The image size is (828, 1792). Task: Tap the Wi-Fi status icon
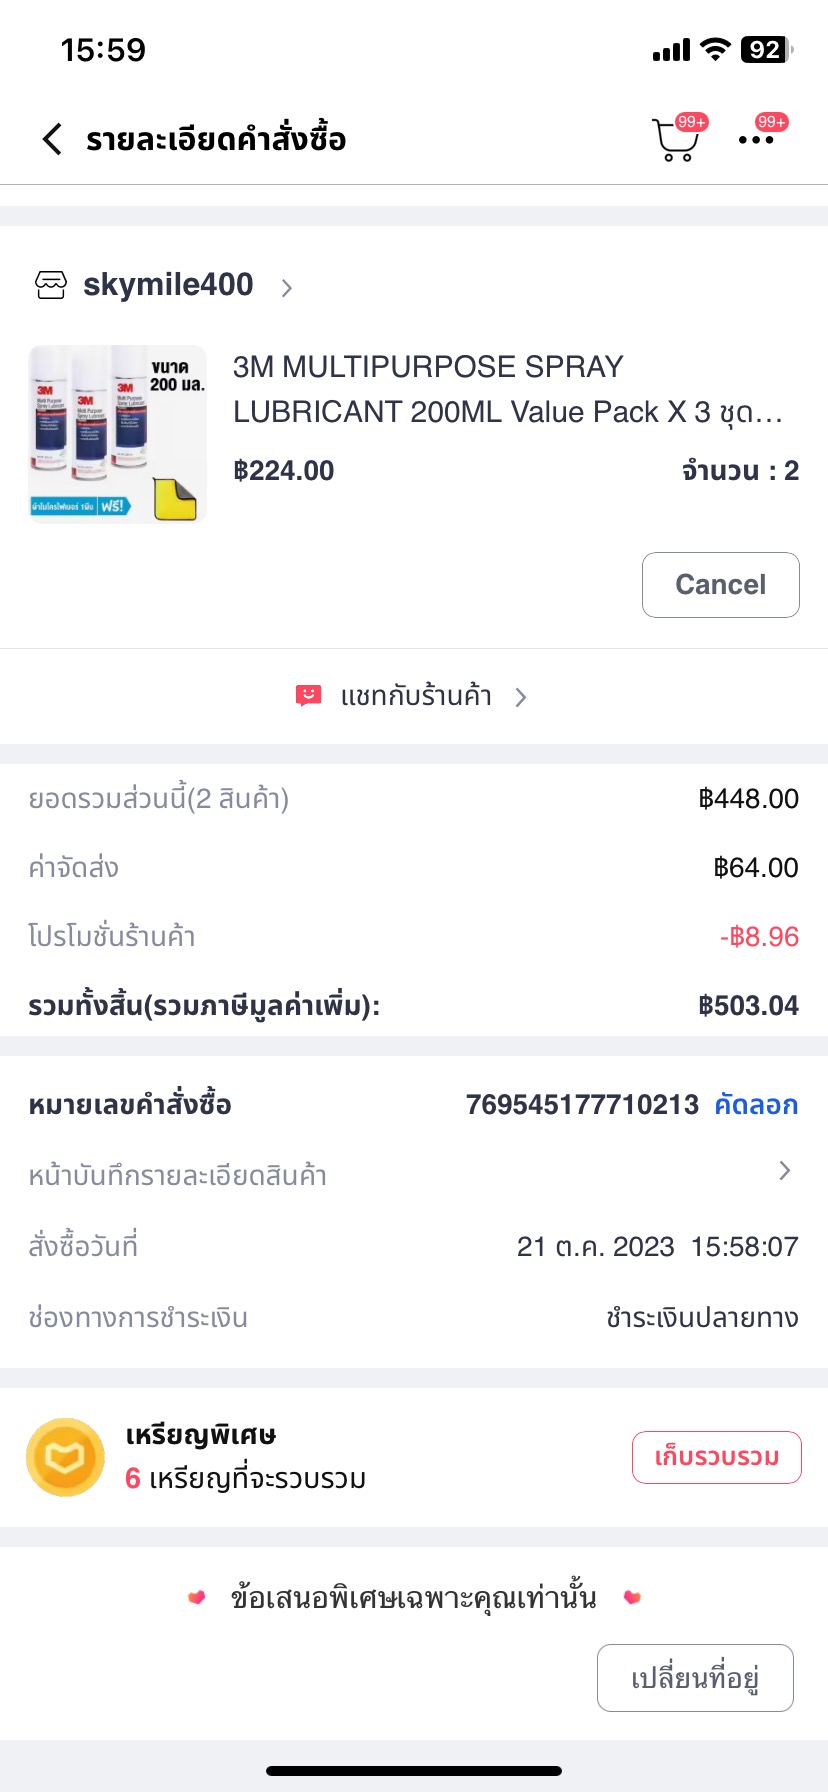coord(714,50)
